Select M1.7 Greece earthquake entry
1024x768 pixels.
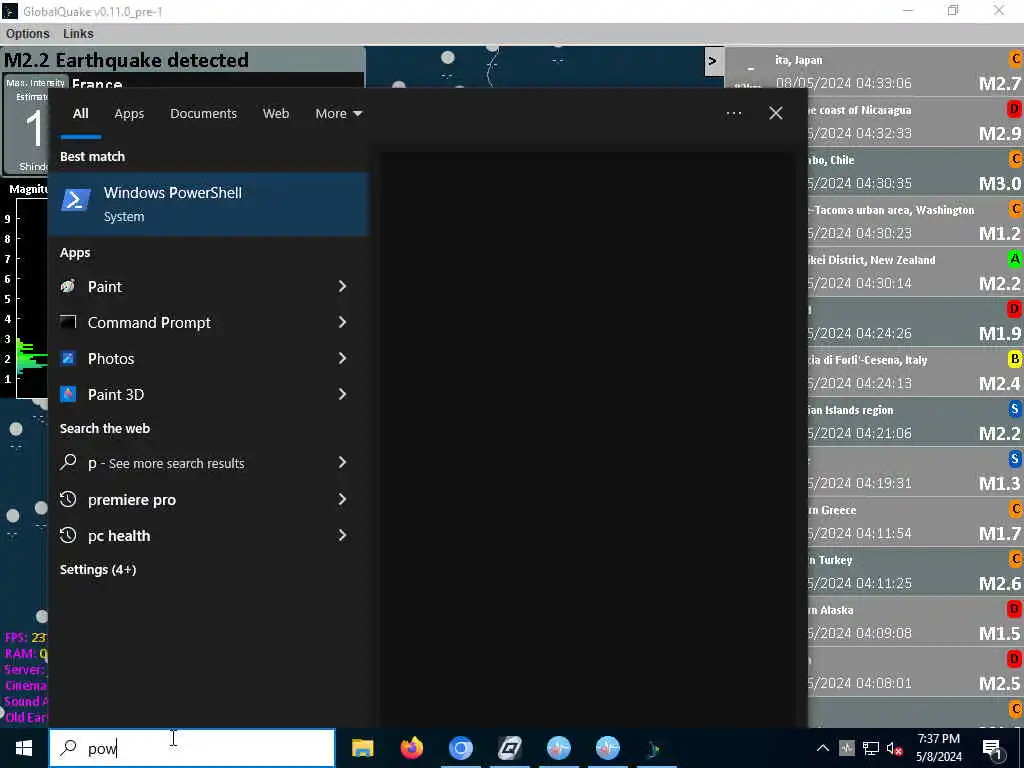click(x=916, y=522)
